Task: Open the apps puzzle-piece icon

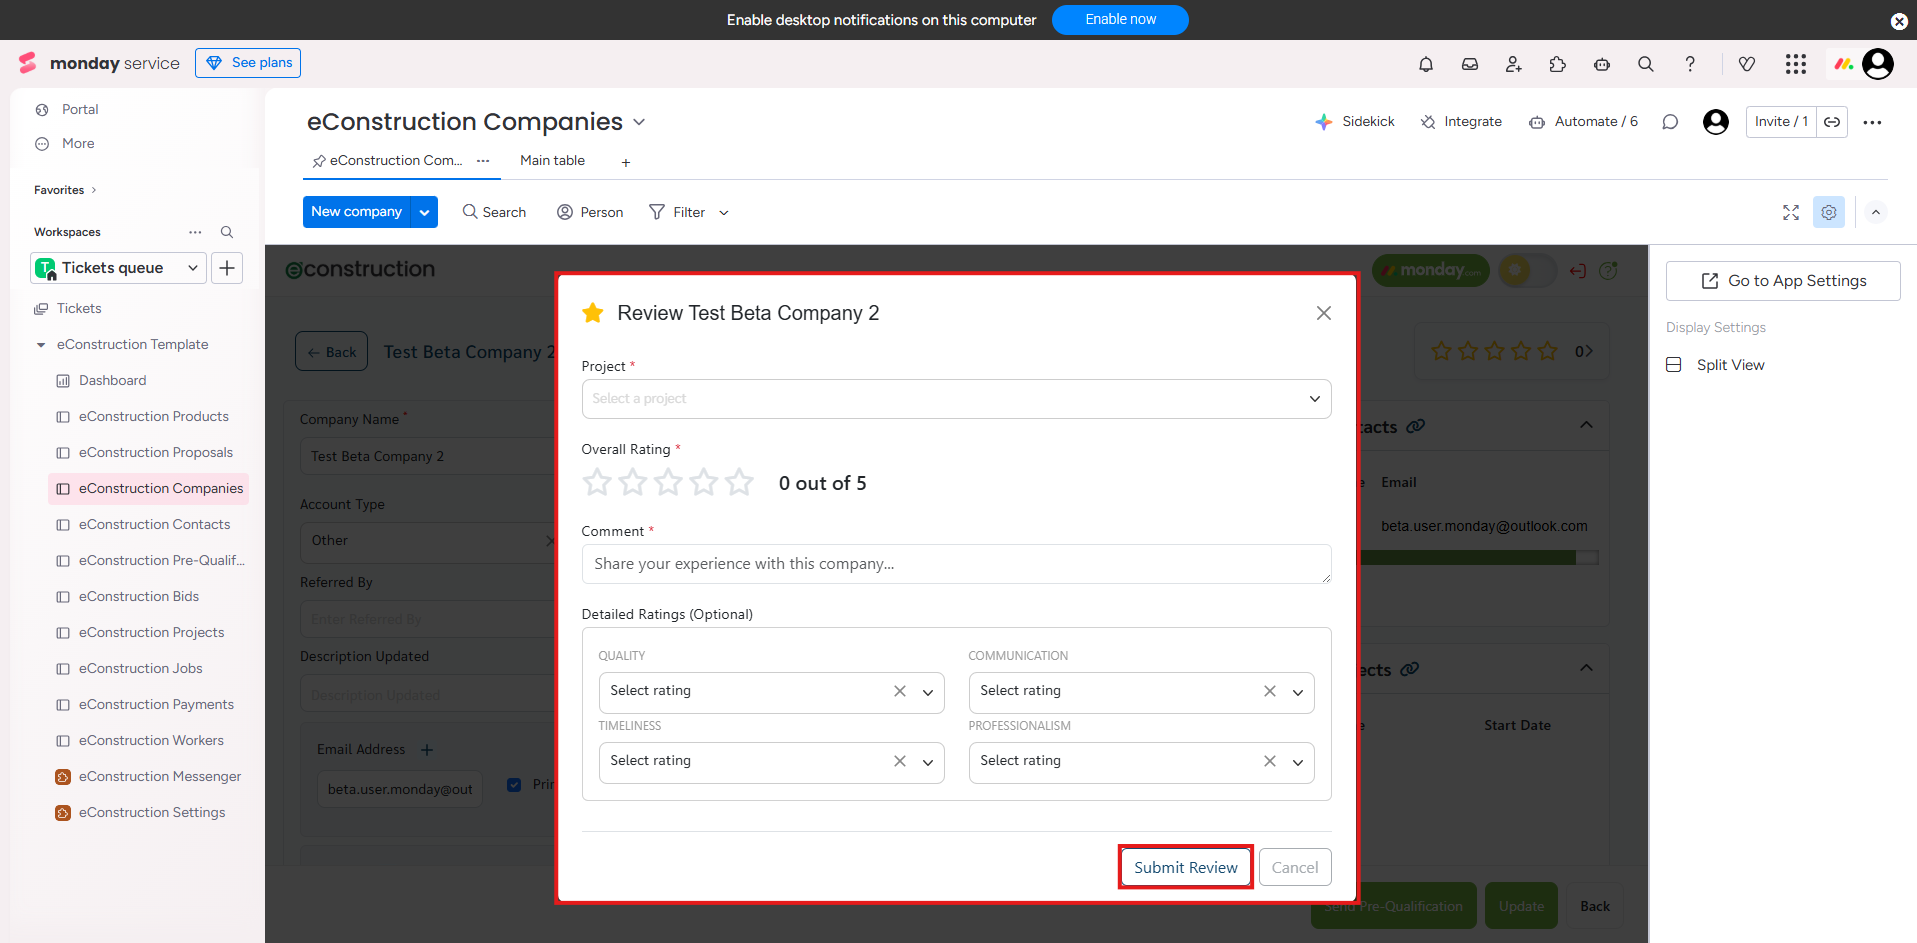Action: [x=1558, y=64]
